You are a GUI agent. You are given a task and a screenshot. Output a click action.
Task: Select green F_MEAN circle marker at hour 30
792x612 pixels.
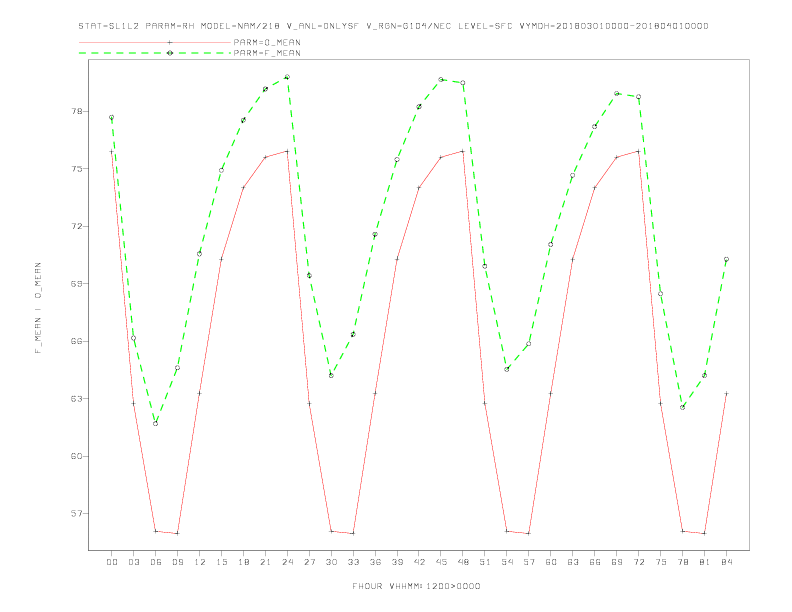point(331,375)
